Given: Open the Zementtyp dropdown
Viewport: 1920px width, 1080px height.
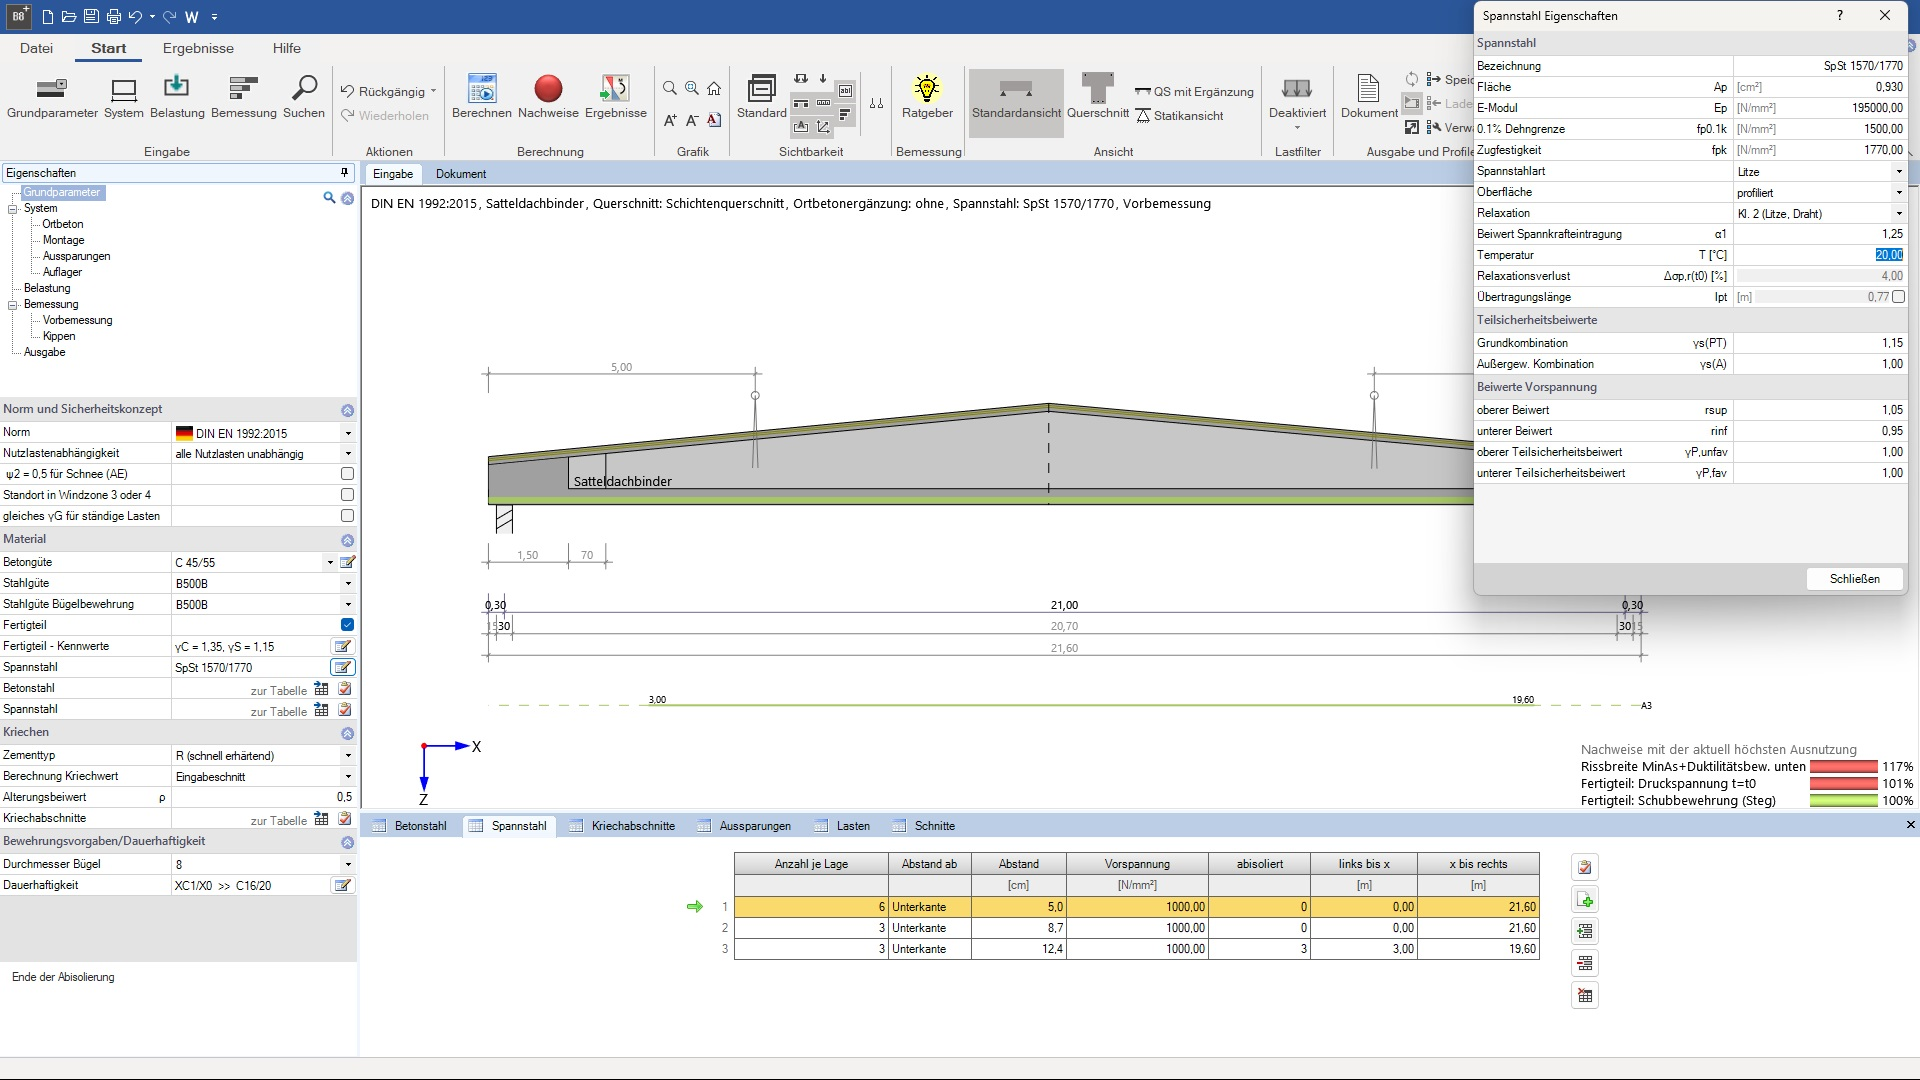Looking at the screenshot, I should 348,756.
